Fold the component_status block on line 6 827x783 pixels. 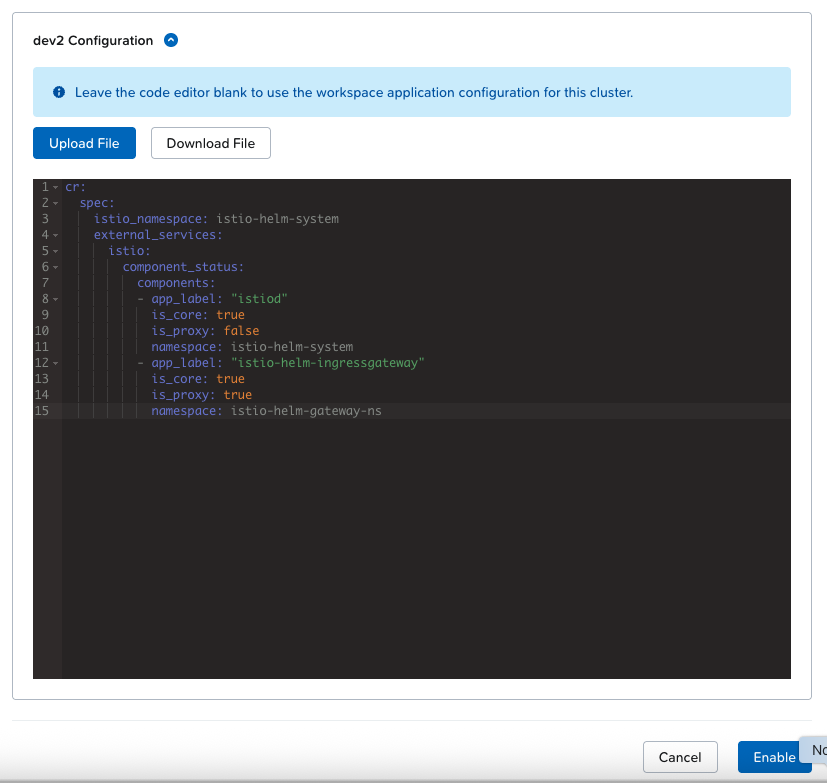[56, 267]
